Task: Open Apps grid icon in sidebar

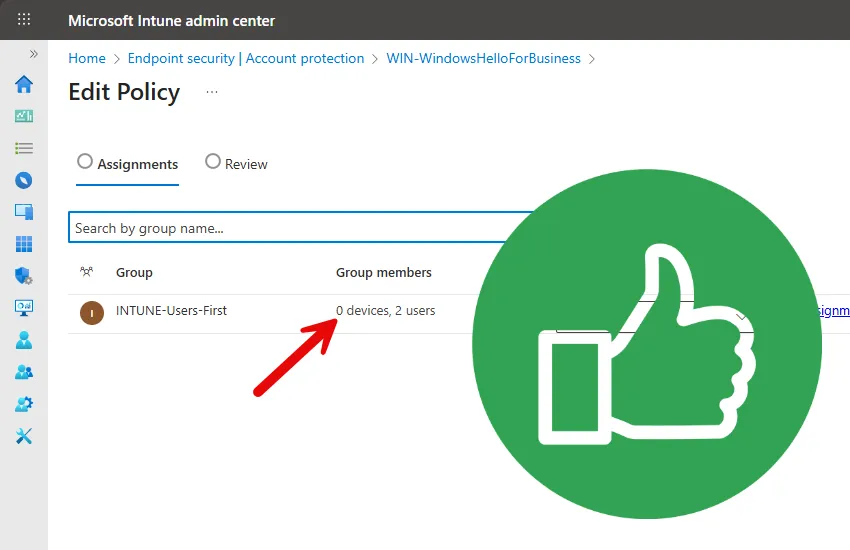Action: pyautogui.click(x=24, y=244)
